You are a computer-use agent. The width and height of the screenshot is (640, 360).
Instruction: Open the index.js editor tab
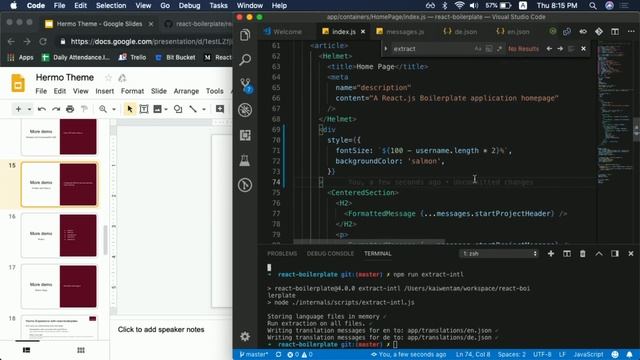coord(344,31)
